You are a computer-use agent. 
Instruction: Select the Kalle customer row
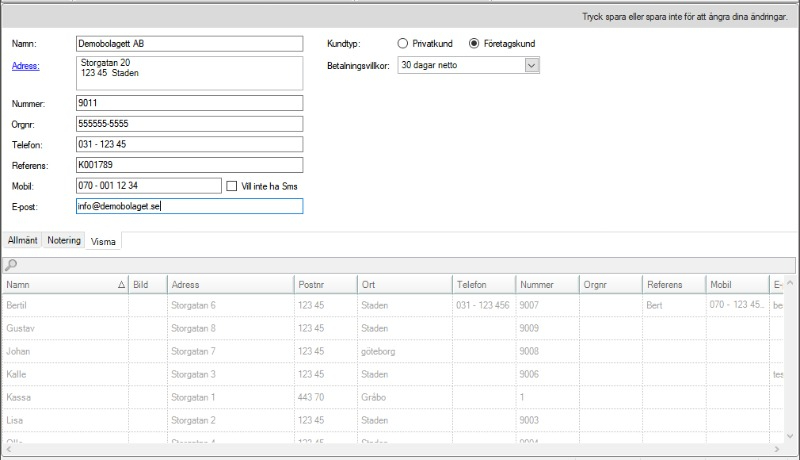(x=393, y=374)
